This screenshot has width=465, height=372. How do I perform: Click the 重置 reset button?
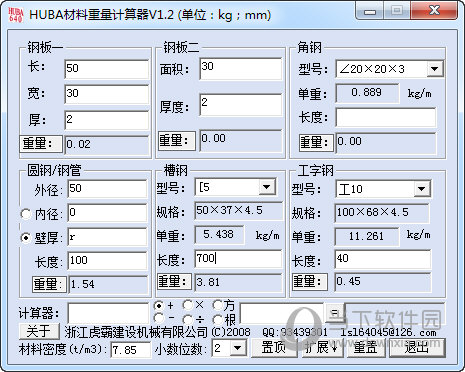click(x=366, y=348)
